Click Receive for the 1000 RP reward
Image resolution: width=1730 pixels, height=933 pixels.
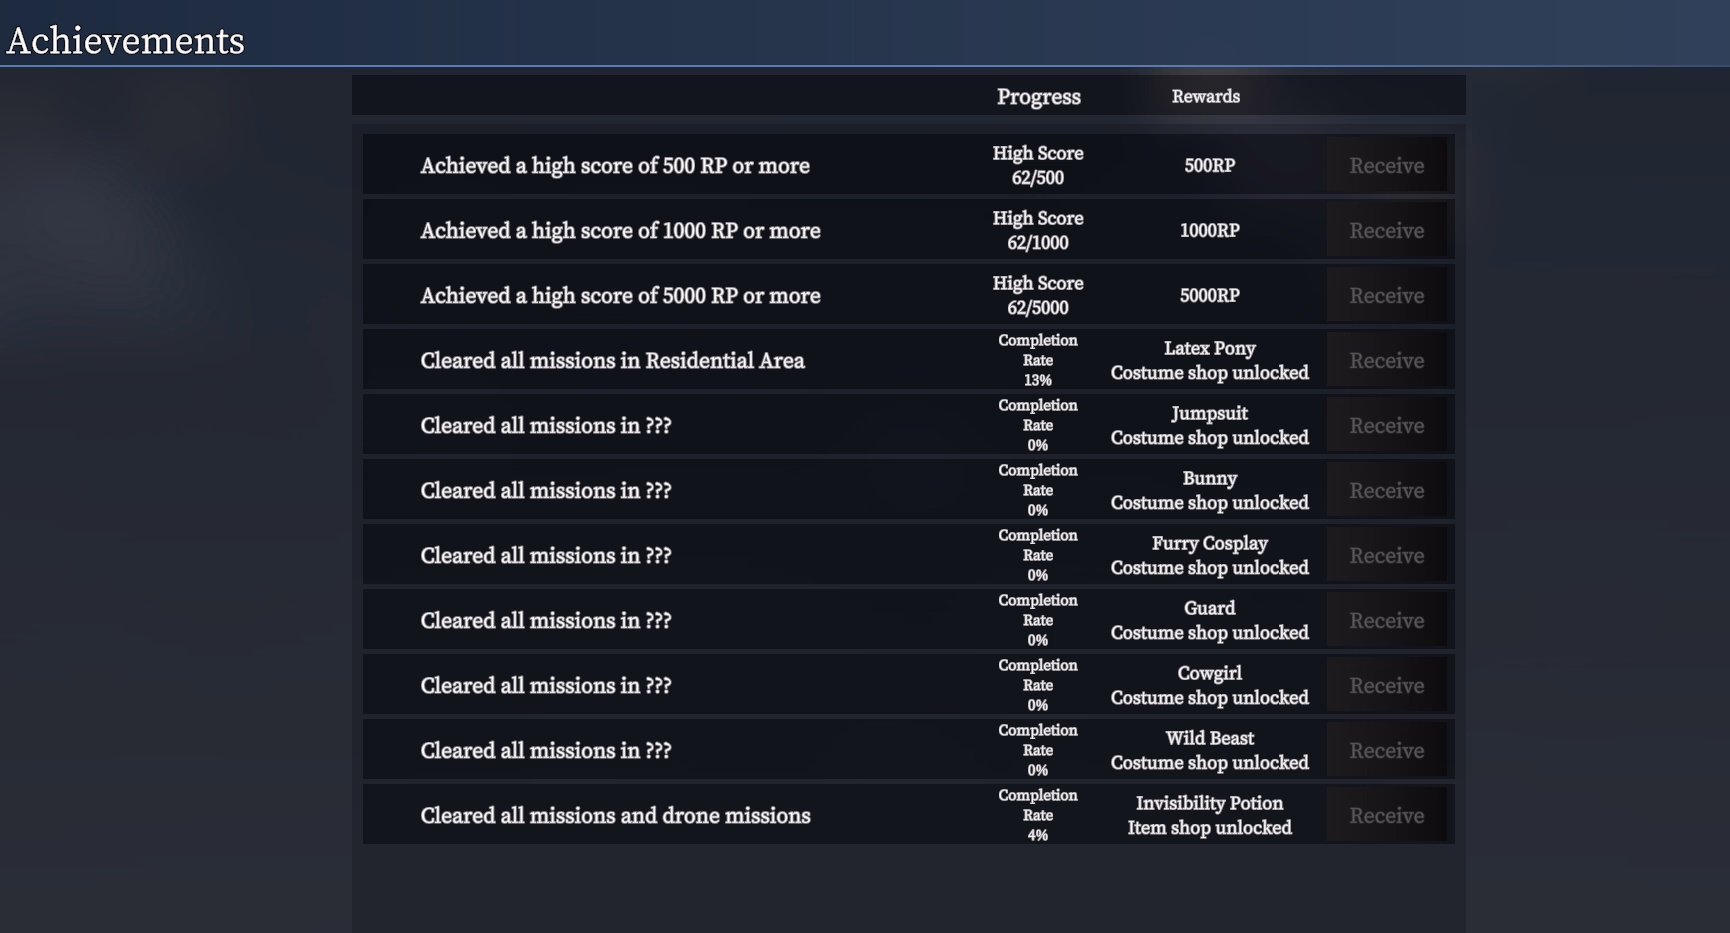tap(1386, 230)
